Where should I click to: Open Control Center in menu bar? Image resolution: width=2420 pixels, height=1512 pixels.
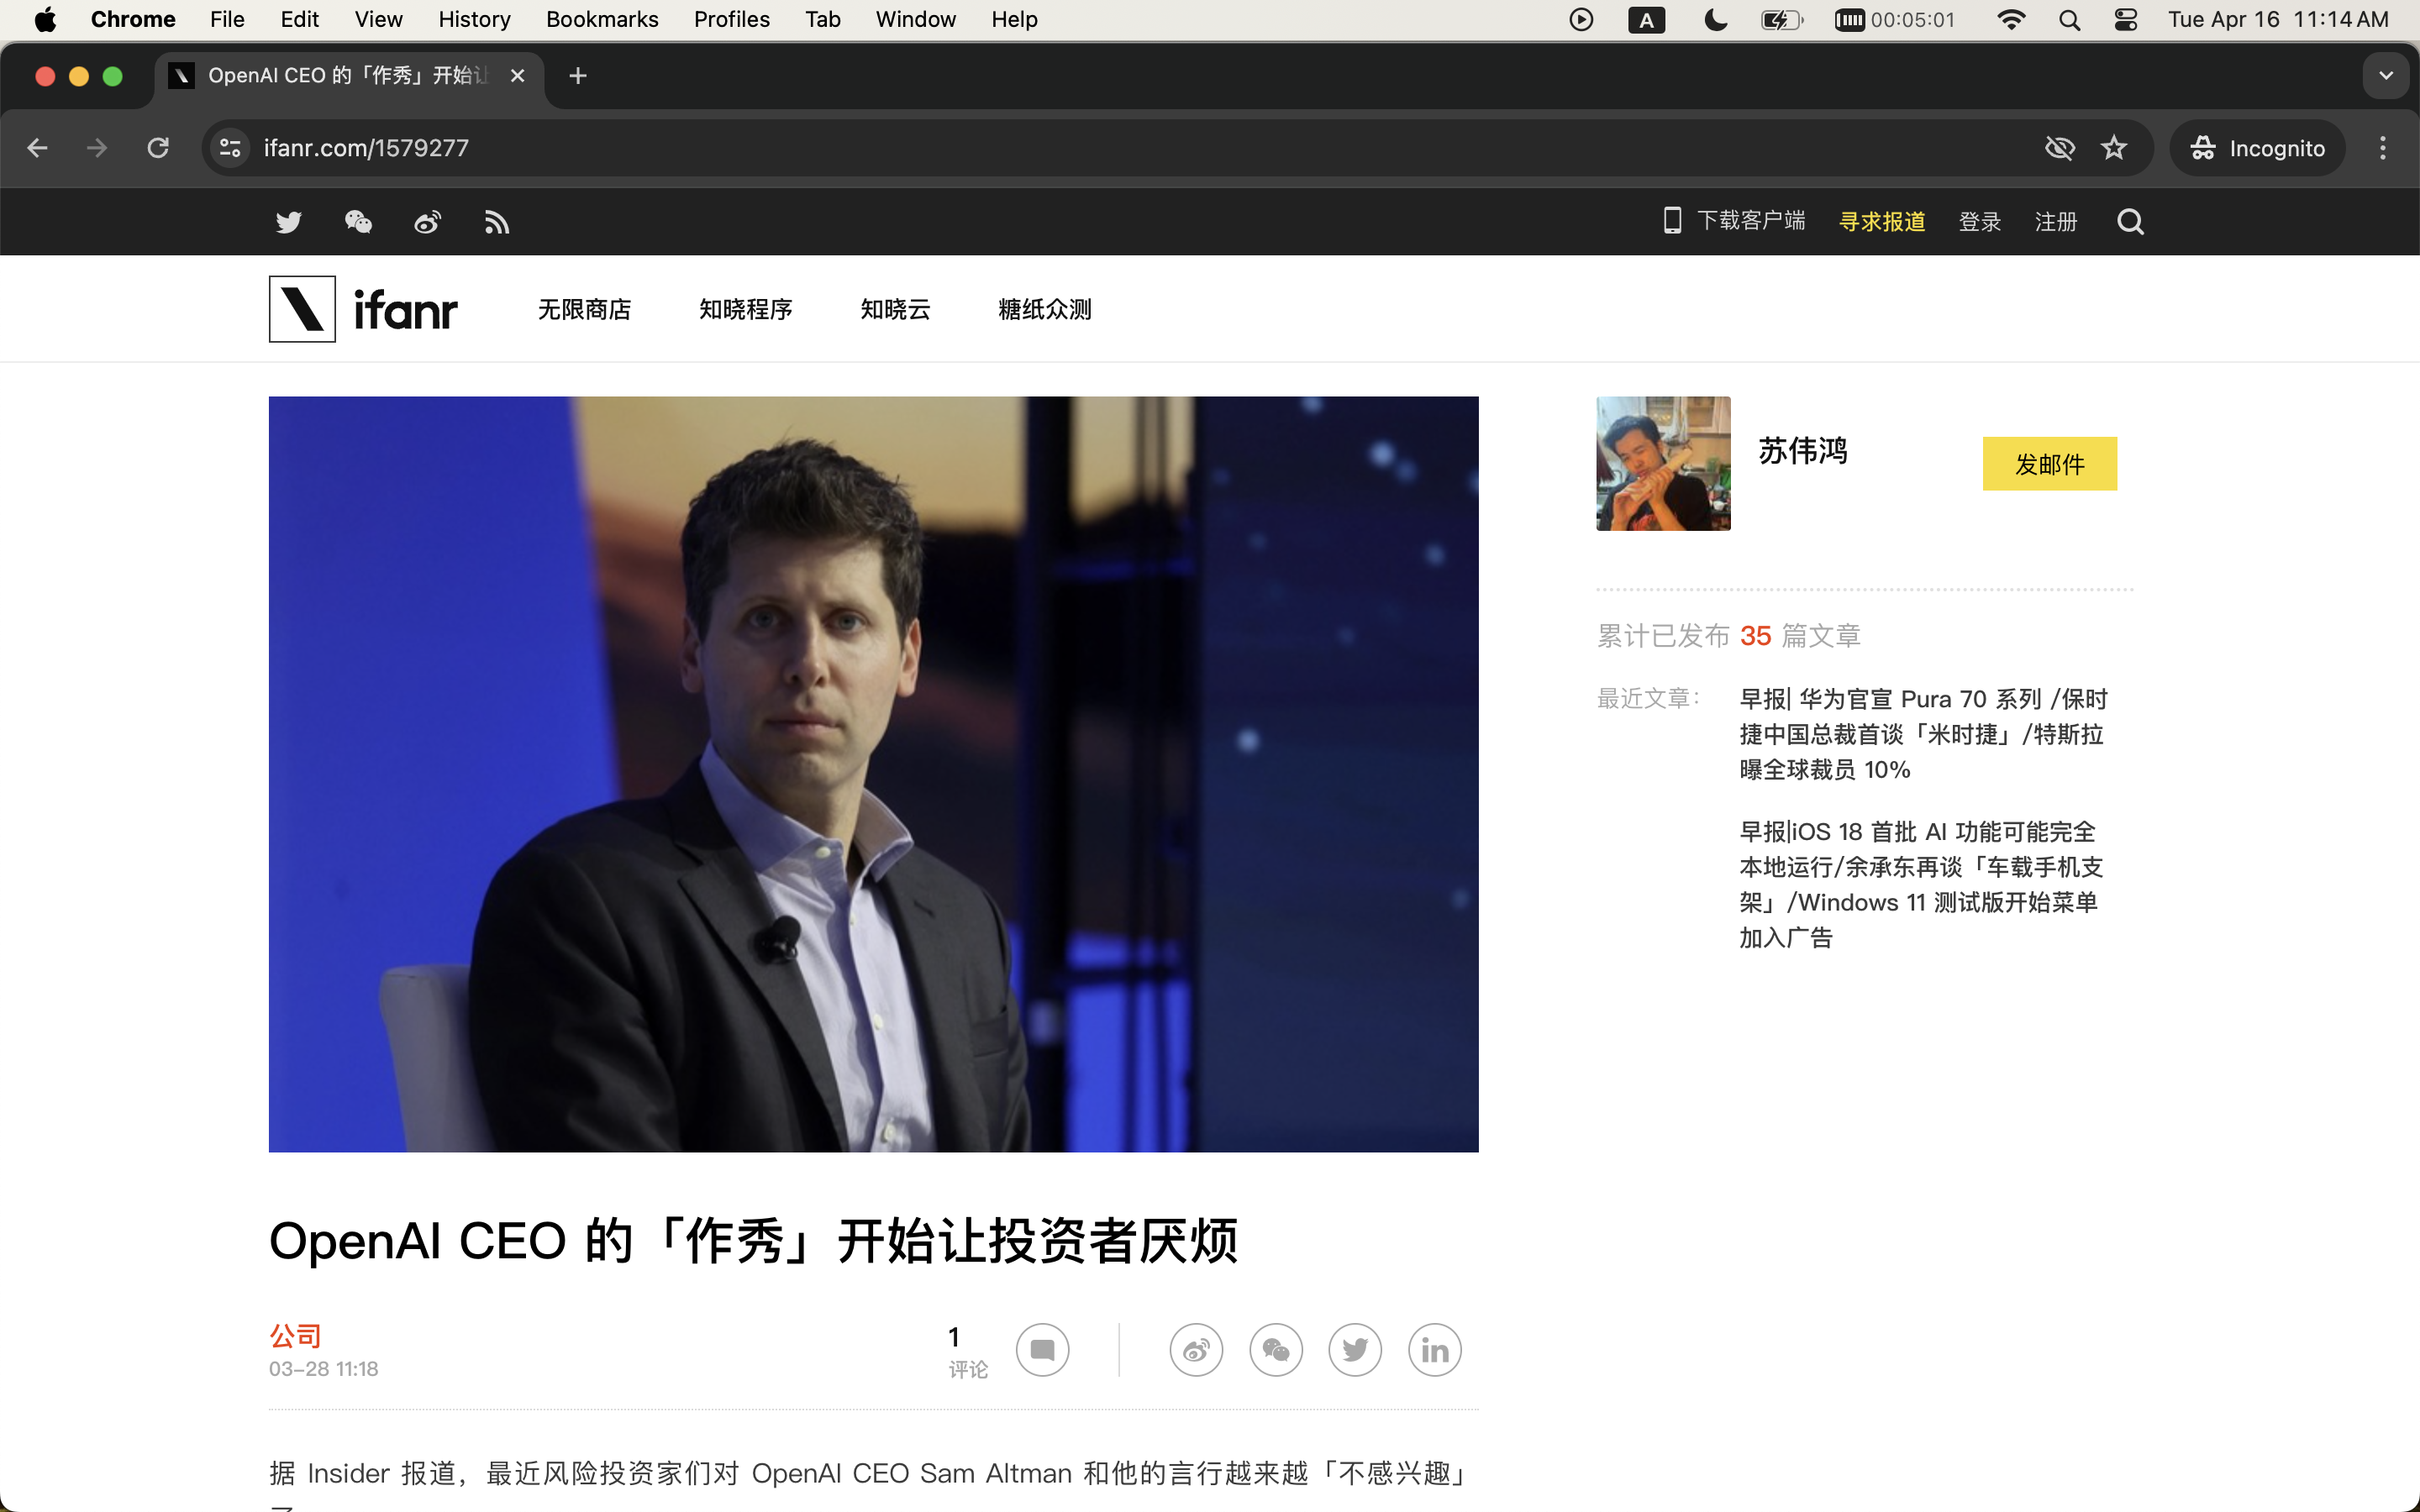click(2126, 19)
